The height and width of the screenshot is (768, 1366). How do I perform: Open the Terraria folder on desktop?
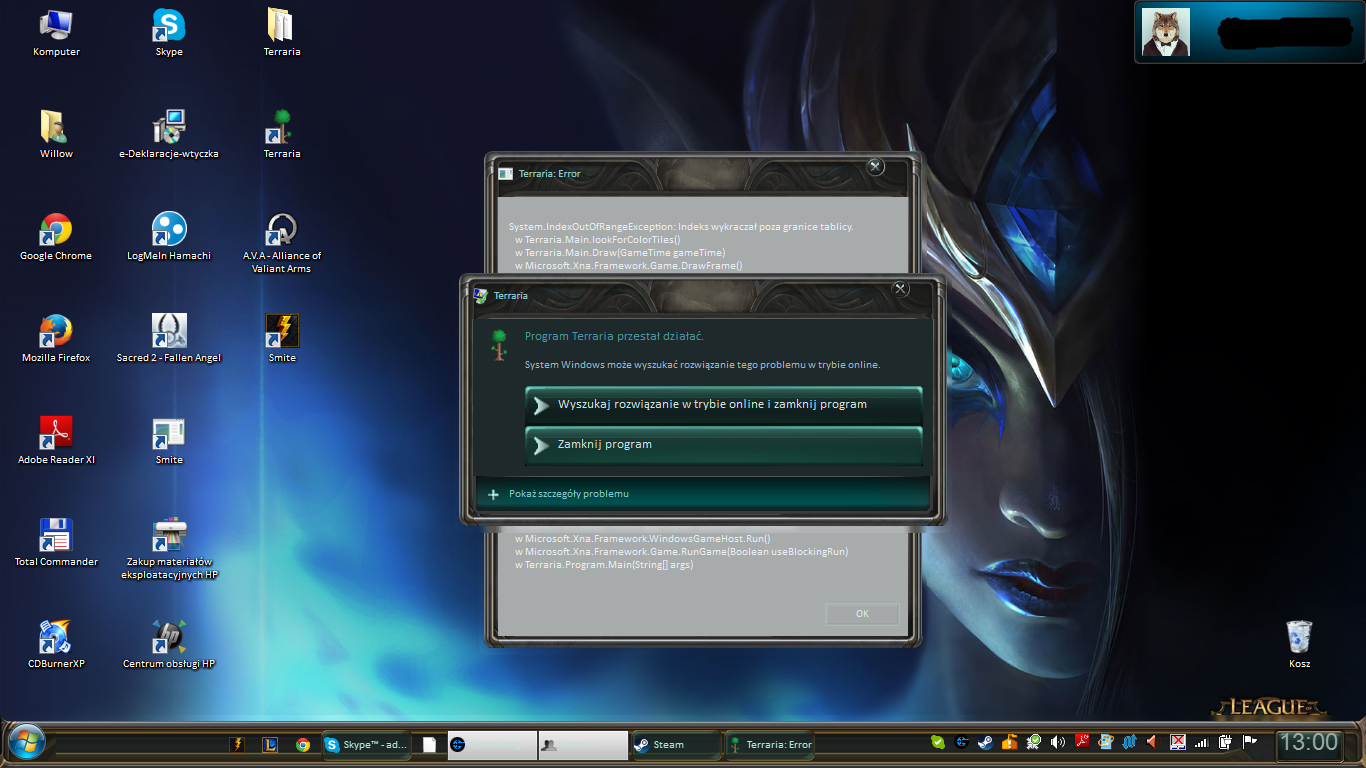[282, 34]
